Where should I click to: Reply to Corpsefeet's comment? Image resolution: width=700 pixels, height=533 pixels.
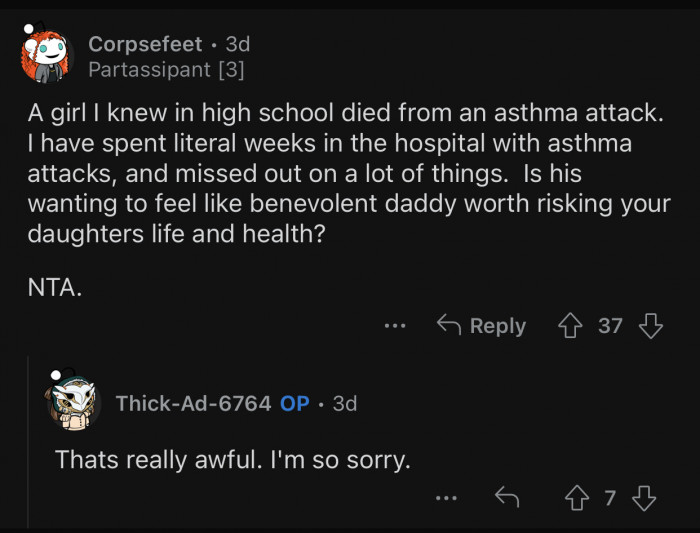[482, 326]
